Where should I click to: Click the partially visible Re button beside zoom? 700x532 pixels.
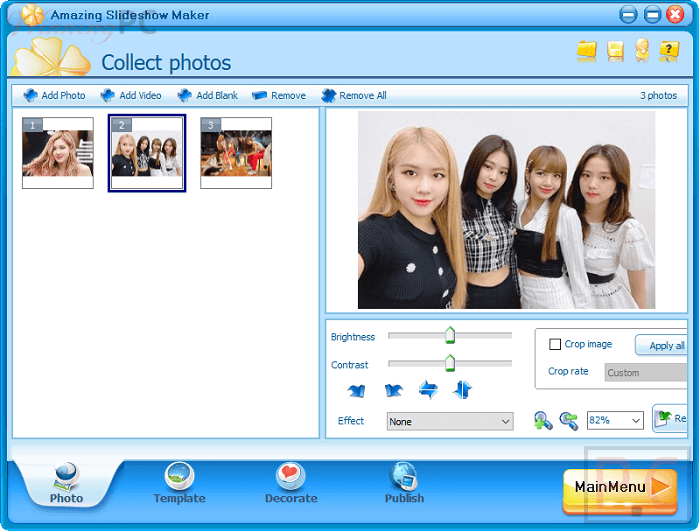(670, 418)
